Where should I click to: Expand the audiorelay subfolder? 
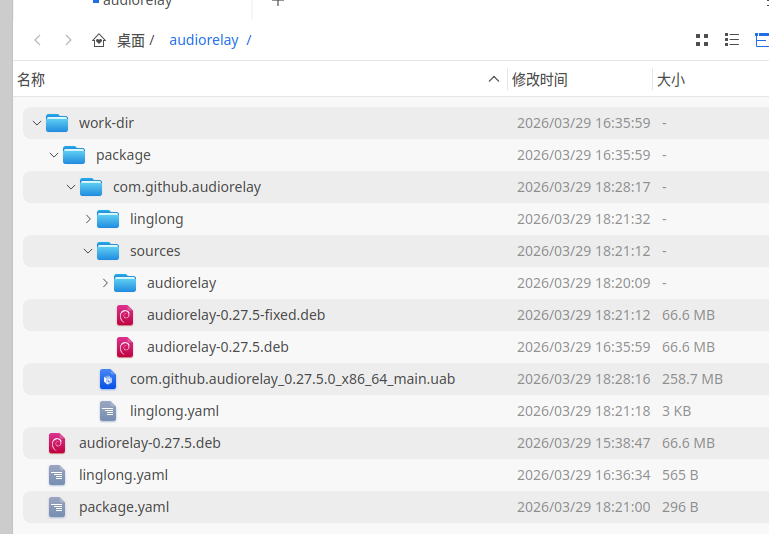click(105, 283)
